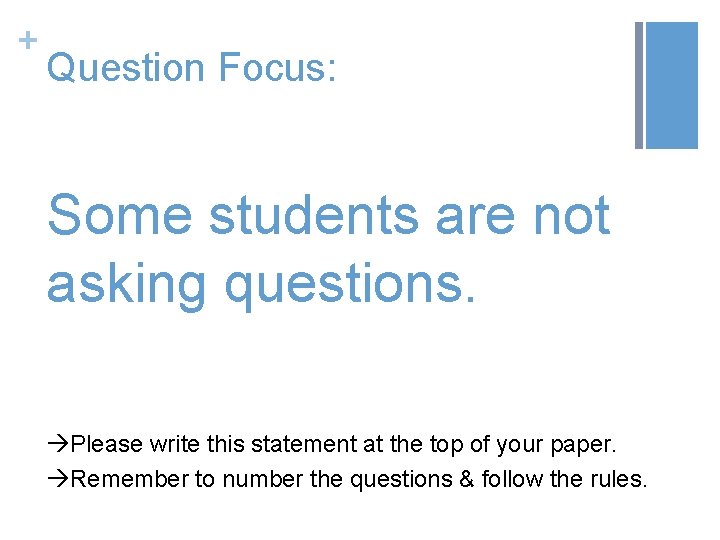The image size is (720, 540).
Task: Click the word 'students' in the statement
Action: [x=316, y=215]
